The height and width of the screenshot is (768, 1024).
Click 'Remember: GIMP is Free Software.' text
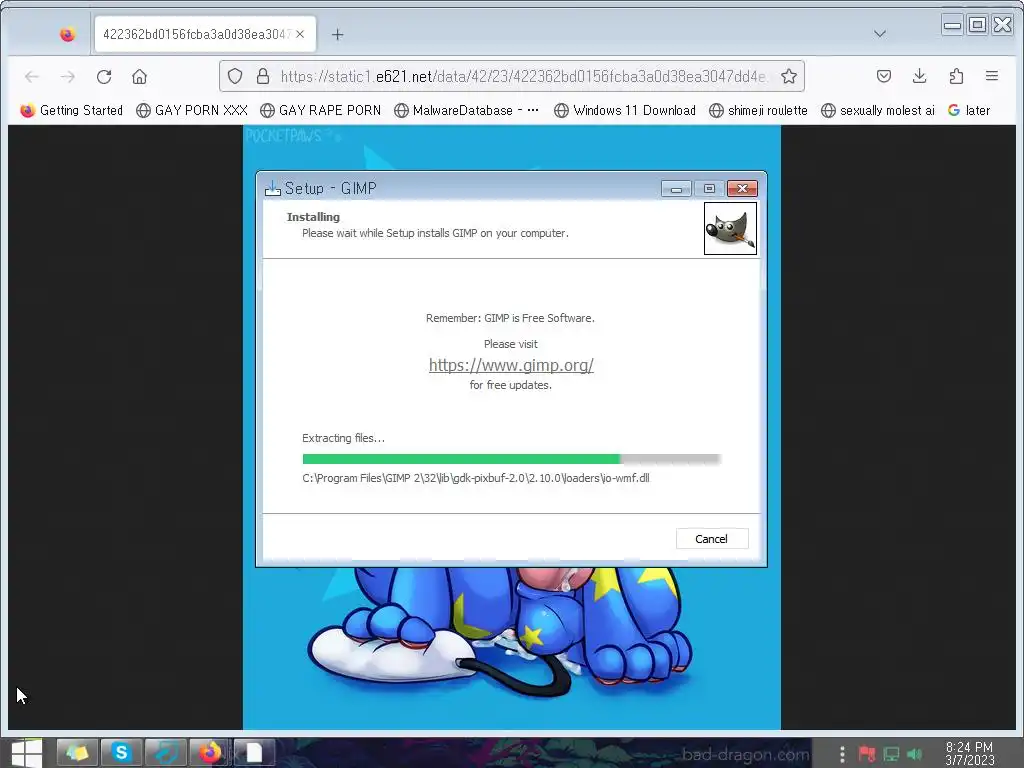tap(510, 318)
